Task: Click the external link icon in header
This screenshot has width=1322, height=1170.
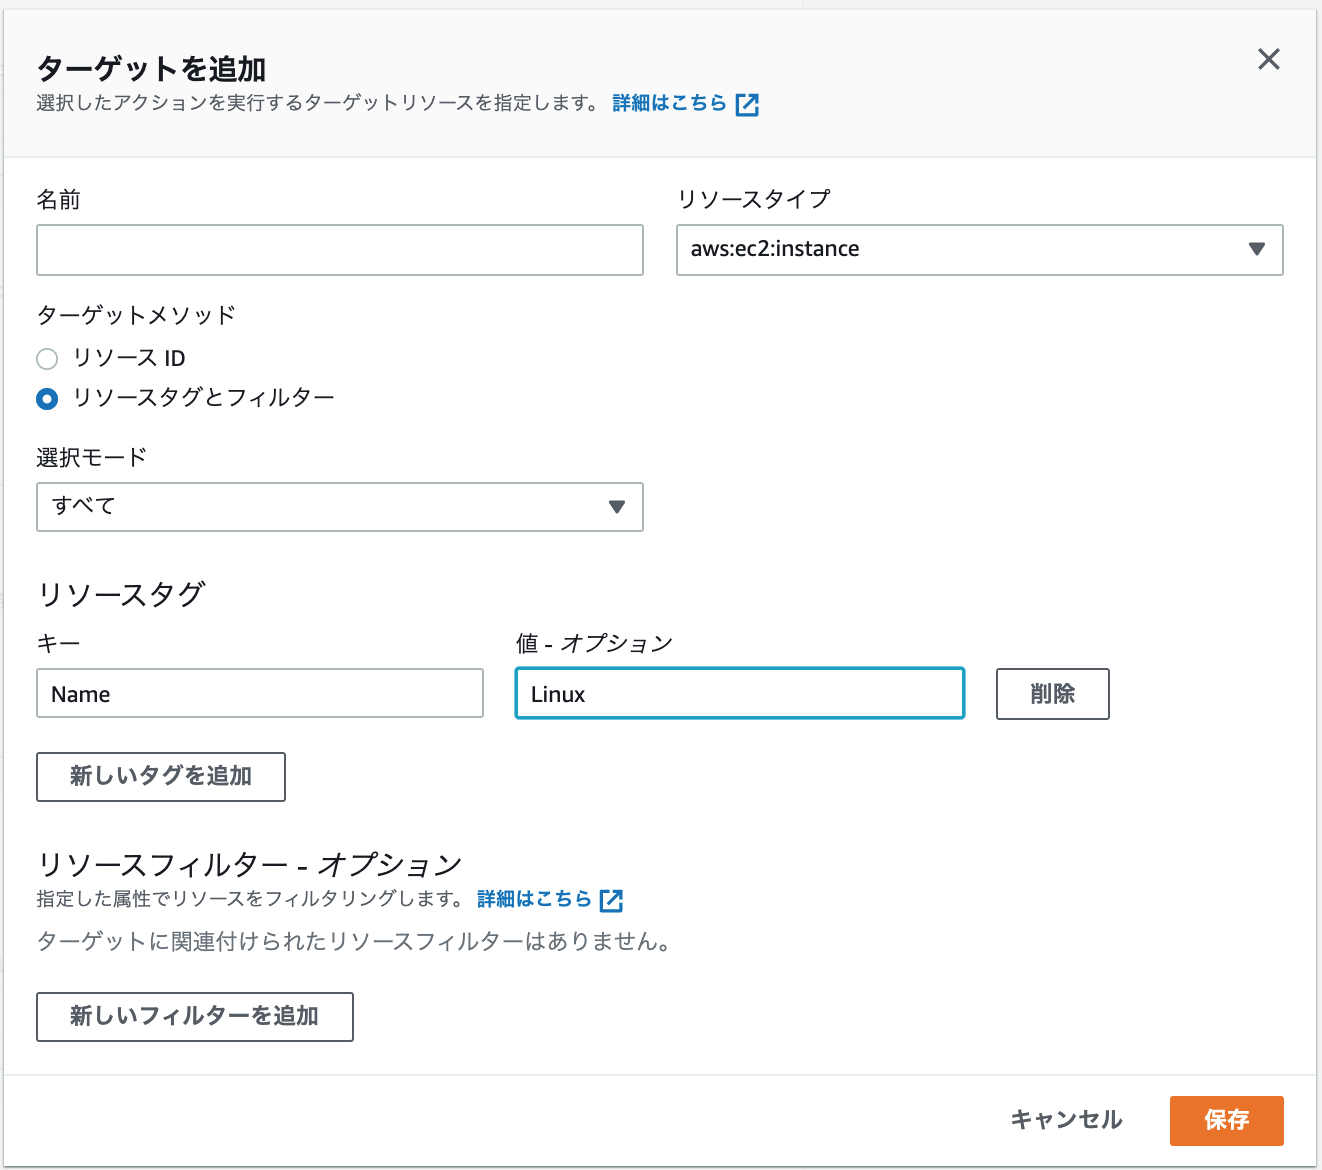Action: [x=747, y=104]
